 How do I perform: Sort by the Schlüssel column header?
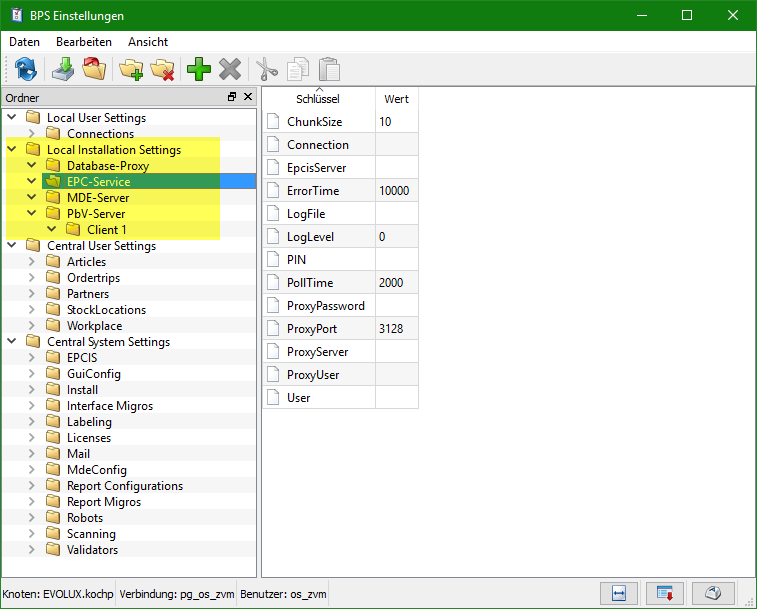tap(318, 99)
